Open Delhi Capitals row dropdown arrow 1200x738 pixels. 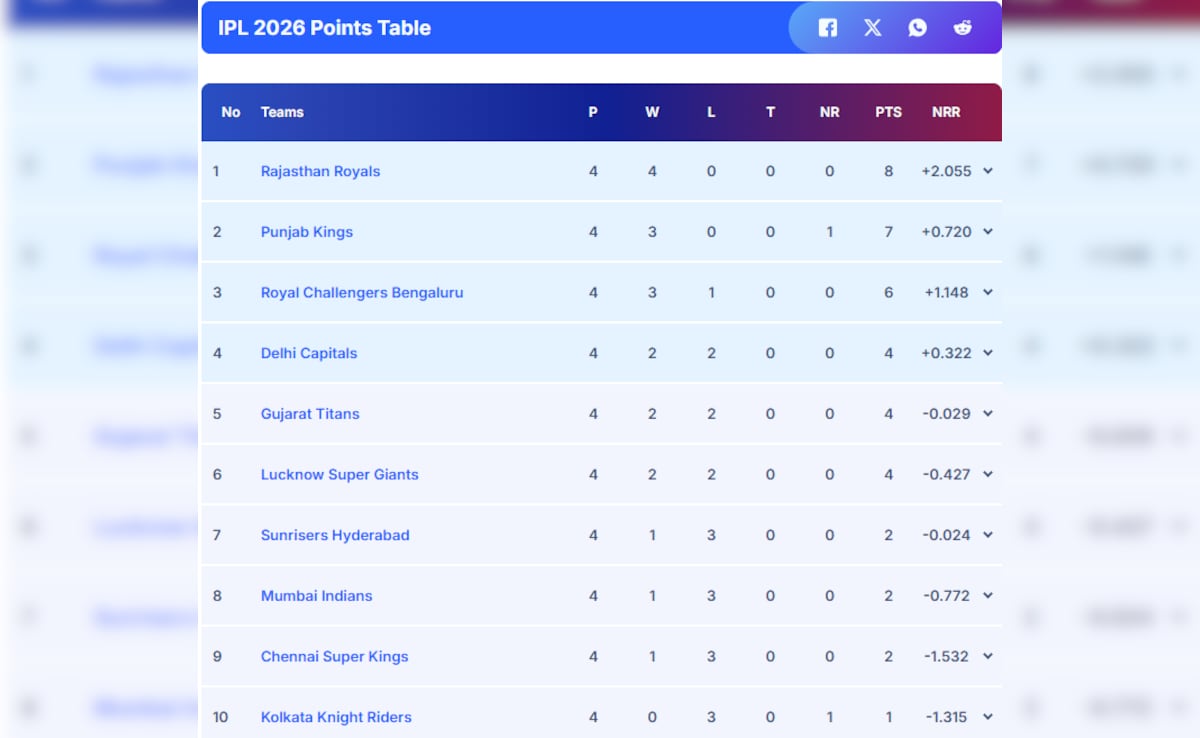(988, 353)
